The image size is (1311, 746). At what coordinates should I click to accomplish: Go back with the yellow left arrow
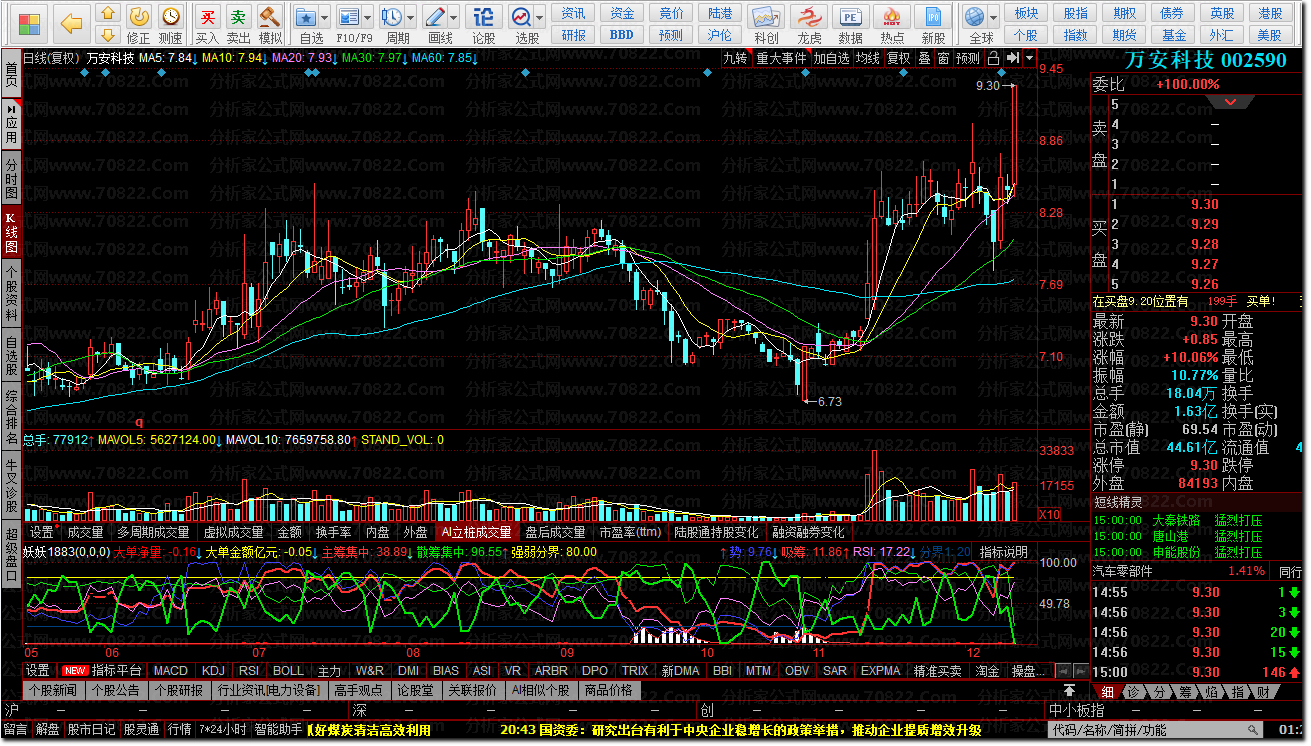[x=71, y=23]
